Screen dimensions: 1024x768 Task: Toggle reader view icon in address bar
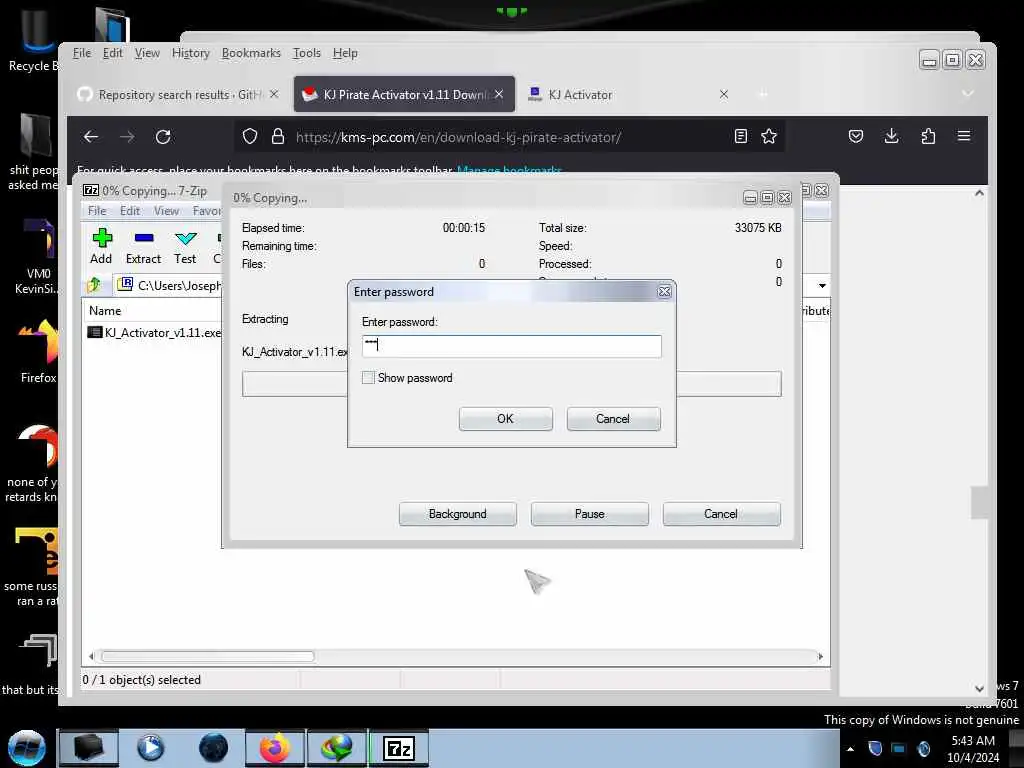[741, 136]
